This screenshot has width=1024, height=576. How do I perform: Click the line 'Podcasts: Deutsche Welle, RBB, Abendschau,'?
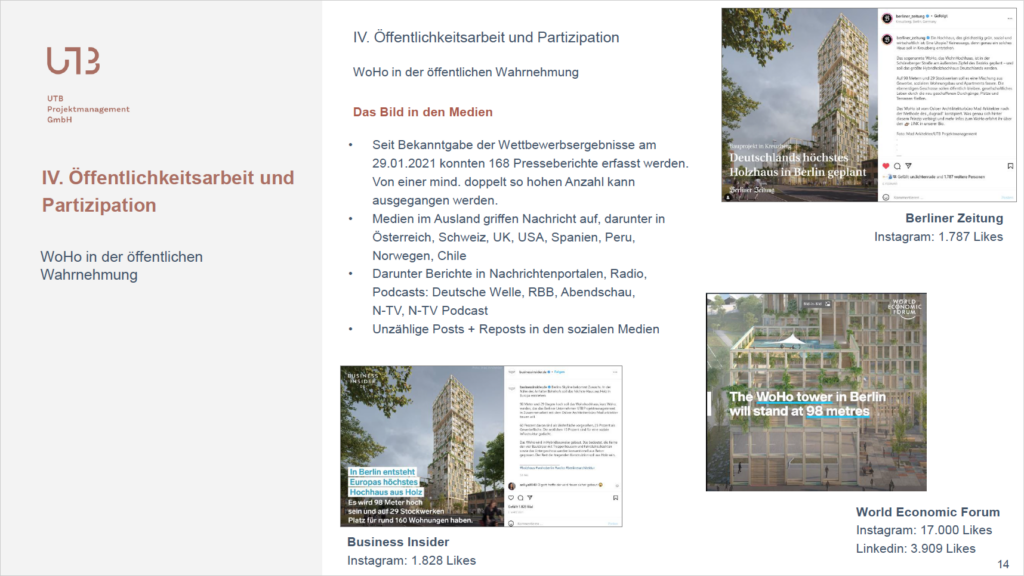(x=504, y=292)
